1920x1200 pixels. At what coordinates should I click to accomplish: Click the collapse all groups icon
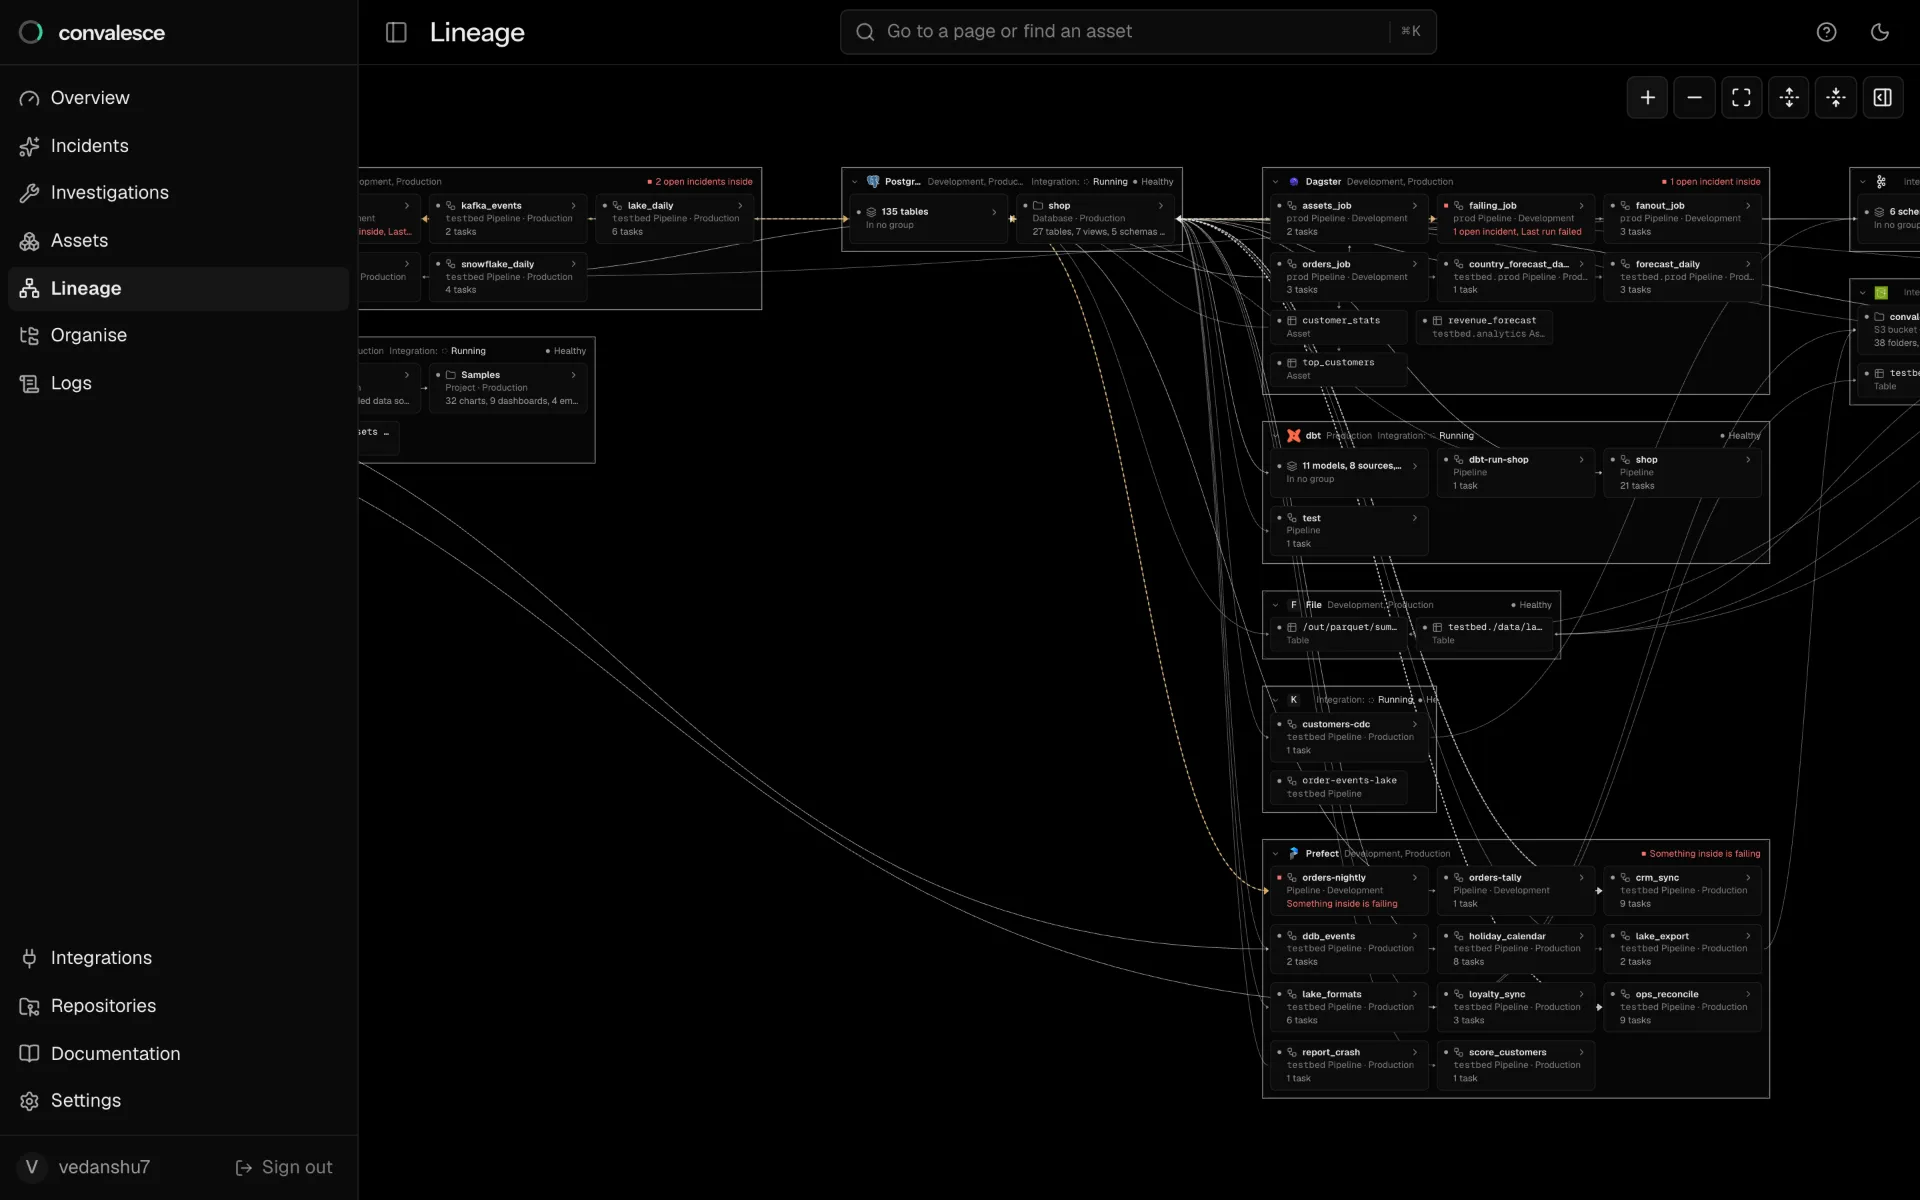point(1836,97)
